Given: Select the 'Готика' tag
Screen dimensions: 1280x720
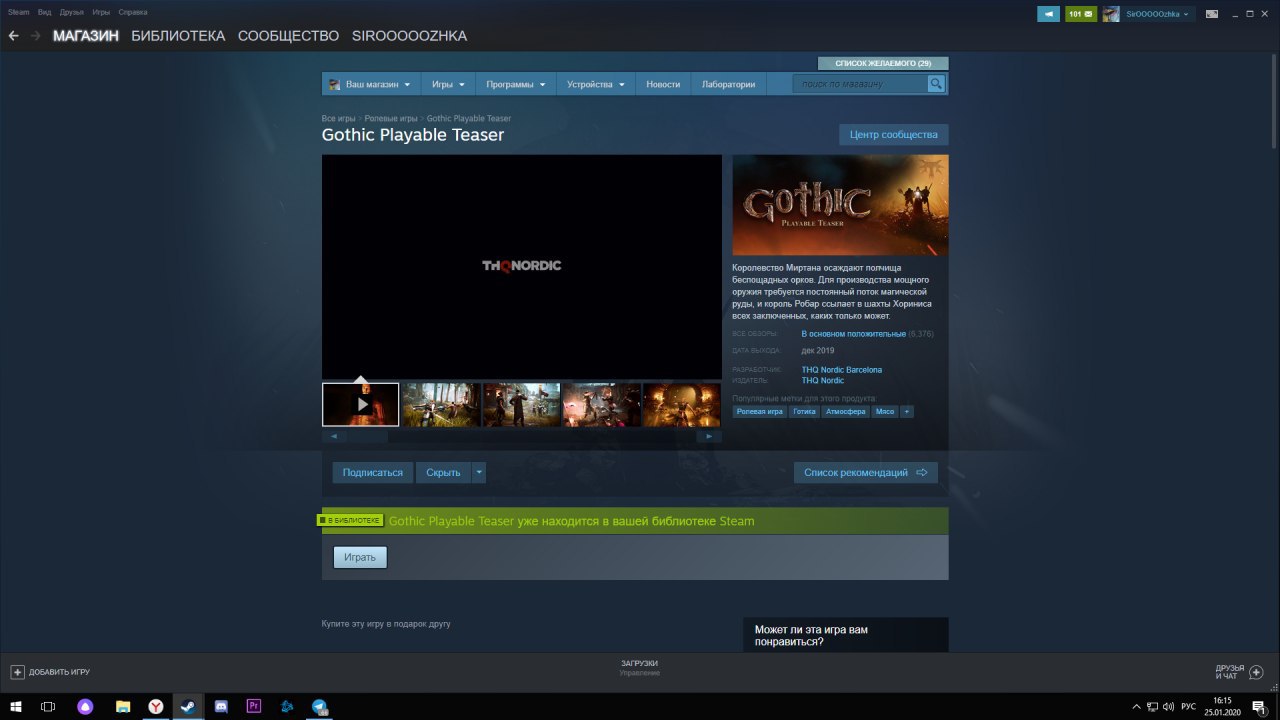Looking at the screenshot, I should pos(804,411).
